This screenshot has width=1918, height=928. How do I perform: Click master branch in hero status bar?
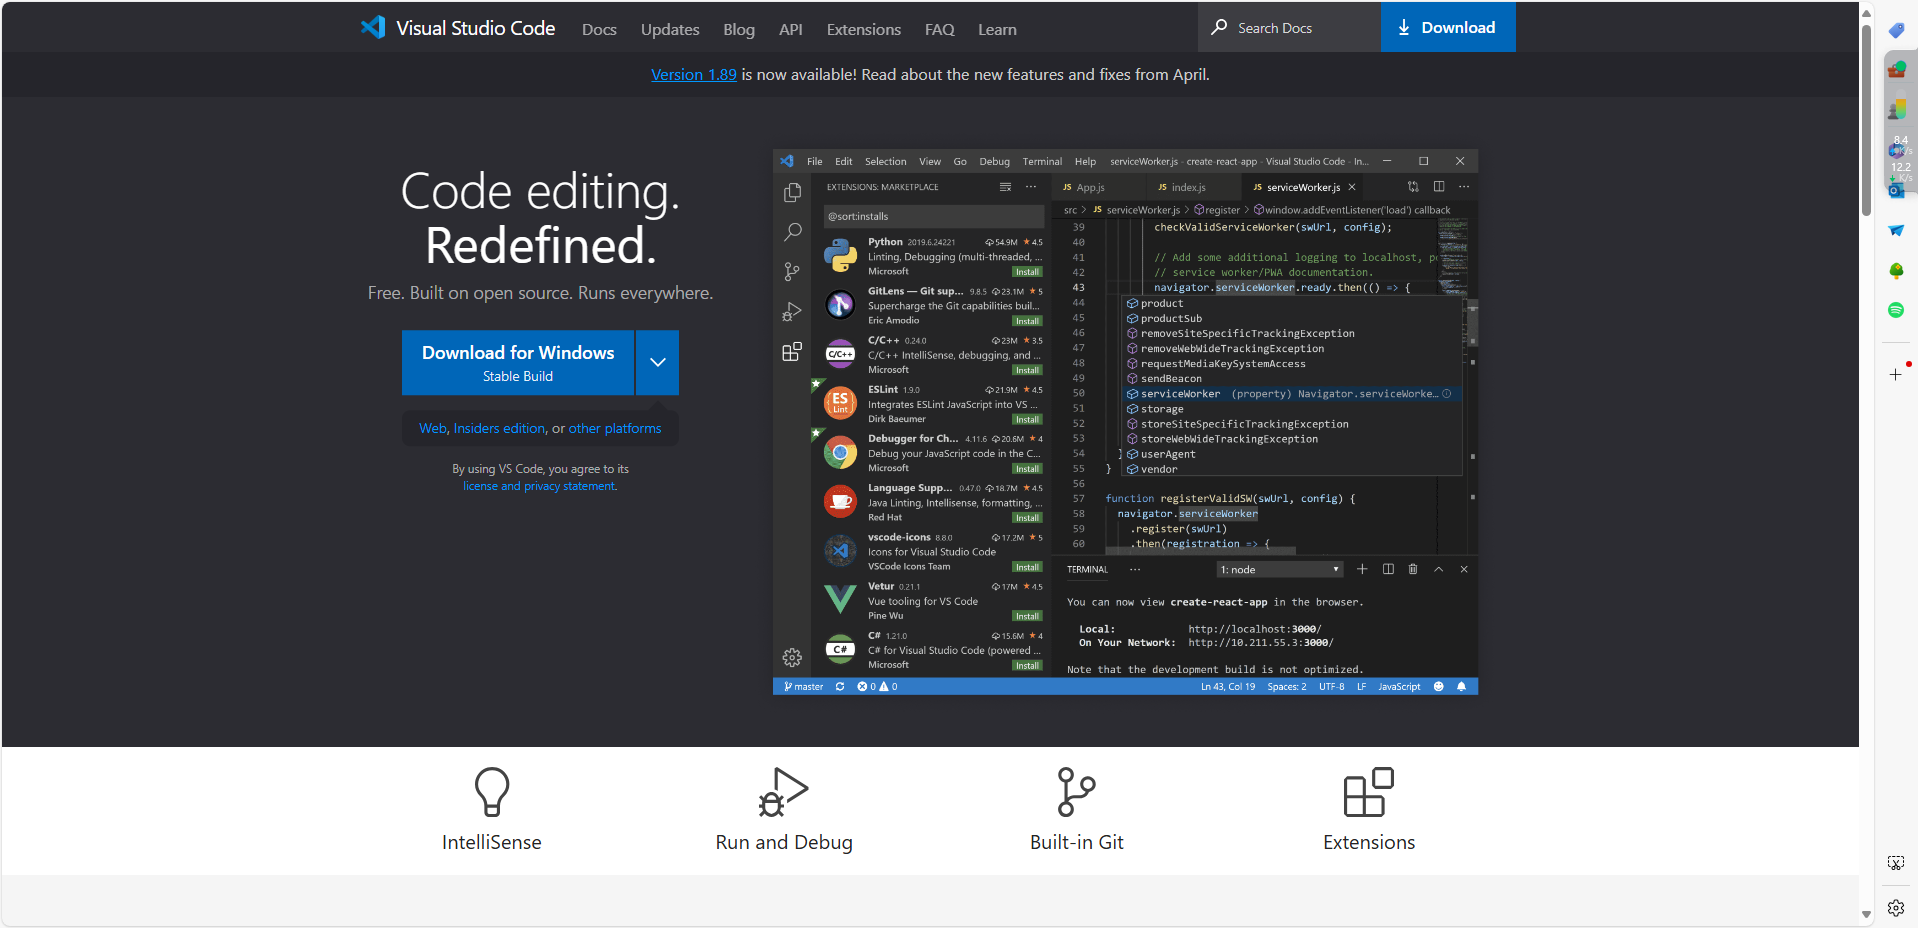point(803,687)
